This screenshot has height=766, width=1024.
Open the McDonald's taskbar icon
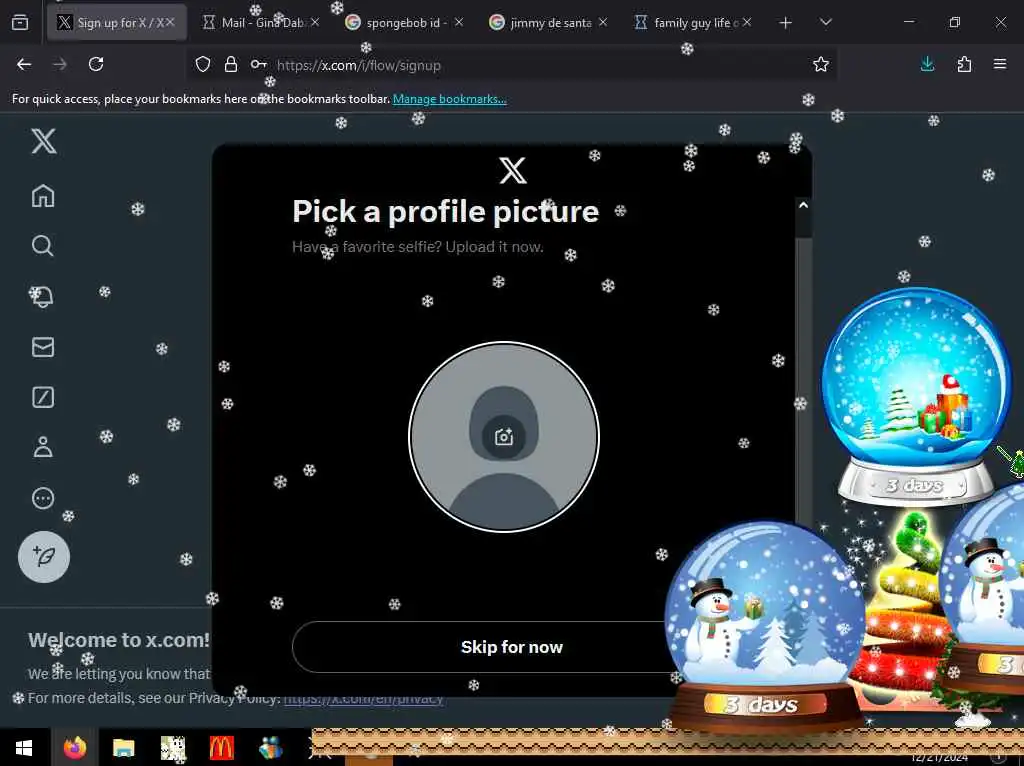[221, 748]
